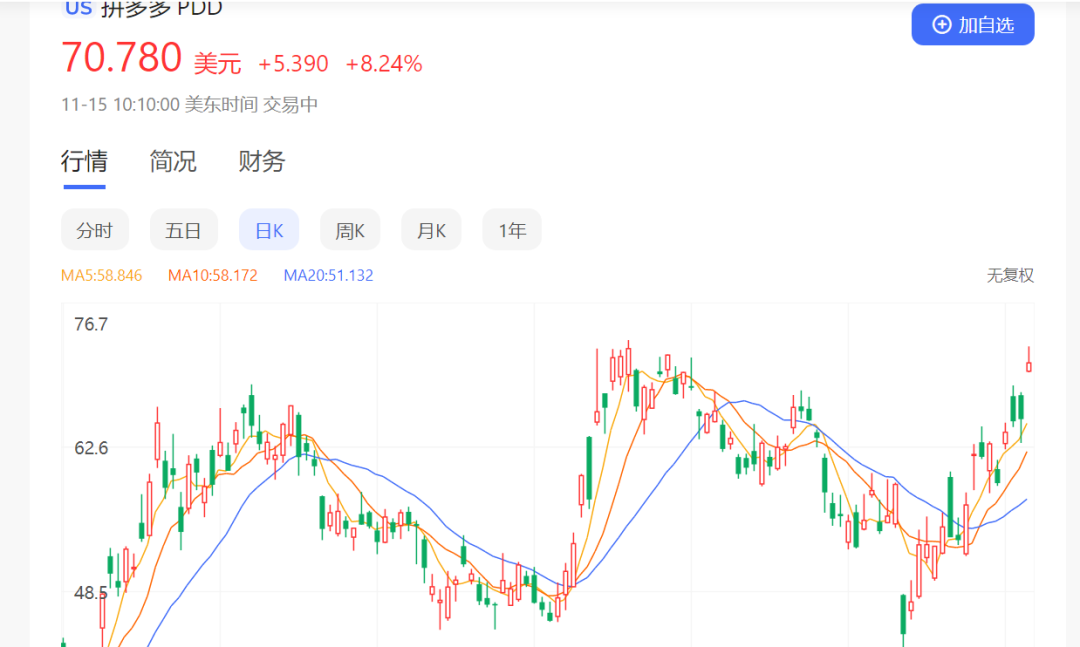This screenshot has width=1080, height=647.
Task: Click the +5.390 price change value
Action: tap(293, 64)
